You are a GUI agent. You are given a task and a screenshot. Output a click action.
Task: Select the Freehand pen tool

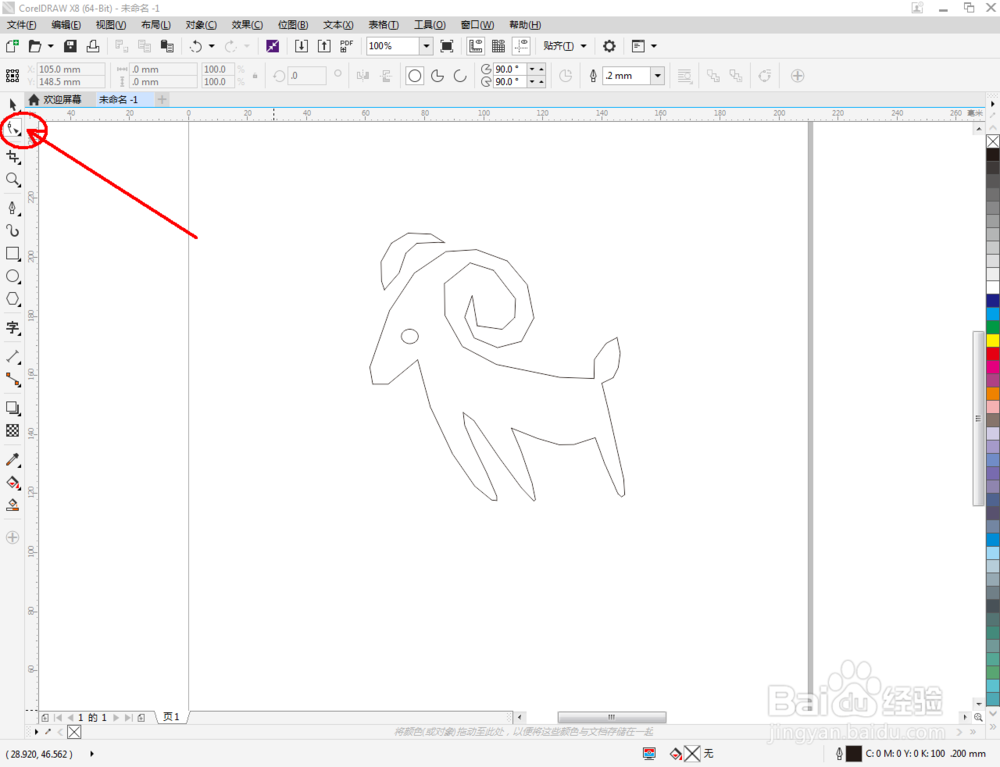[x=13, y=208]
